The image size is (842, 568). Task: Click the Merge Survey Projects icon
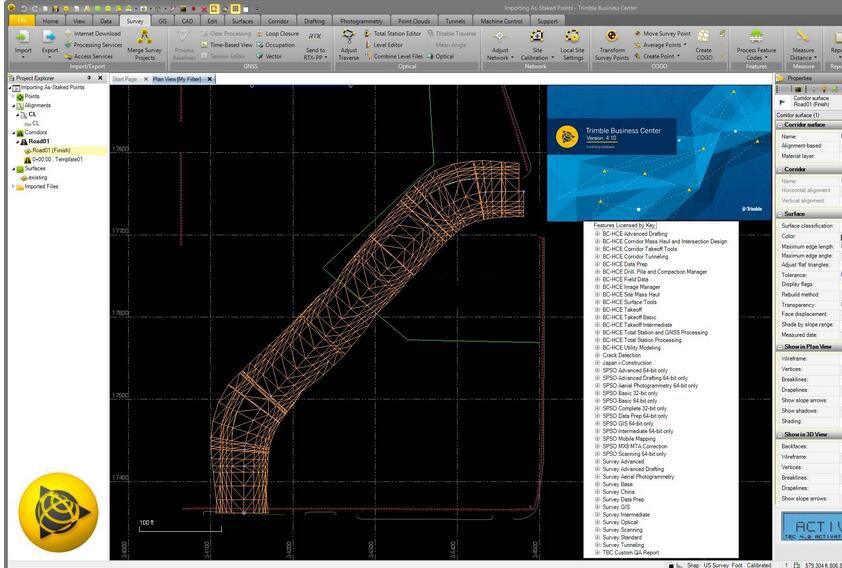pyautogui.click(x=144, y=44)
